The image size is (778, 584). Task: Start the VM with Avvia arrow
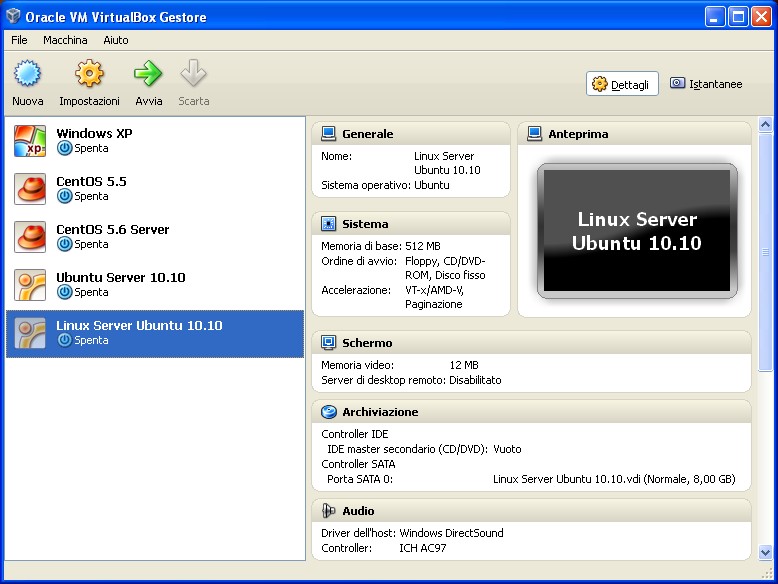pos(148,73)
